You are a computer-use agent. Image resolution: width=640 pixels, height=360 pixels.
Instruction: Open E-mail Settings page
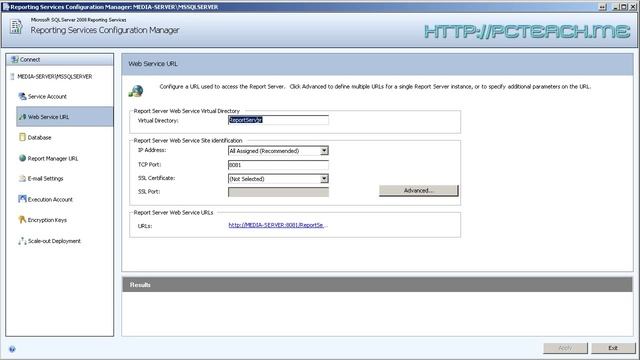tap(45, 179)
